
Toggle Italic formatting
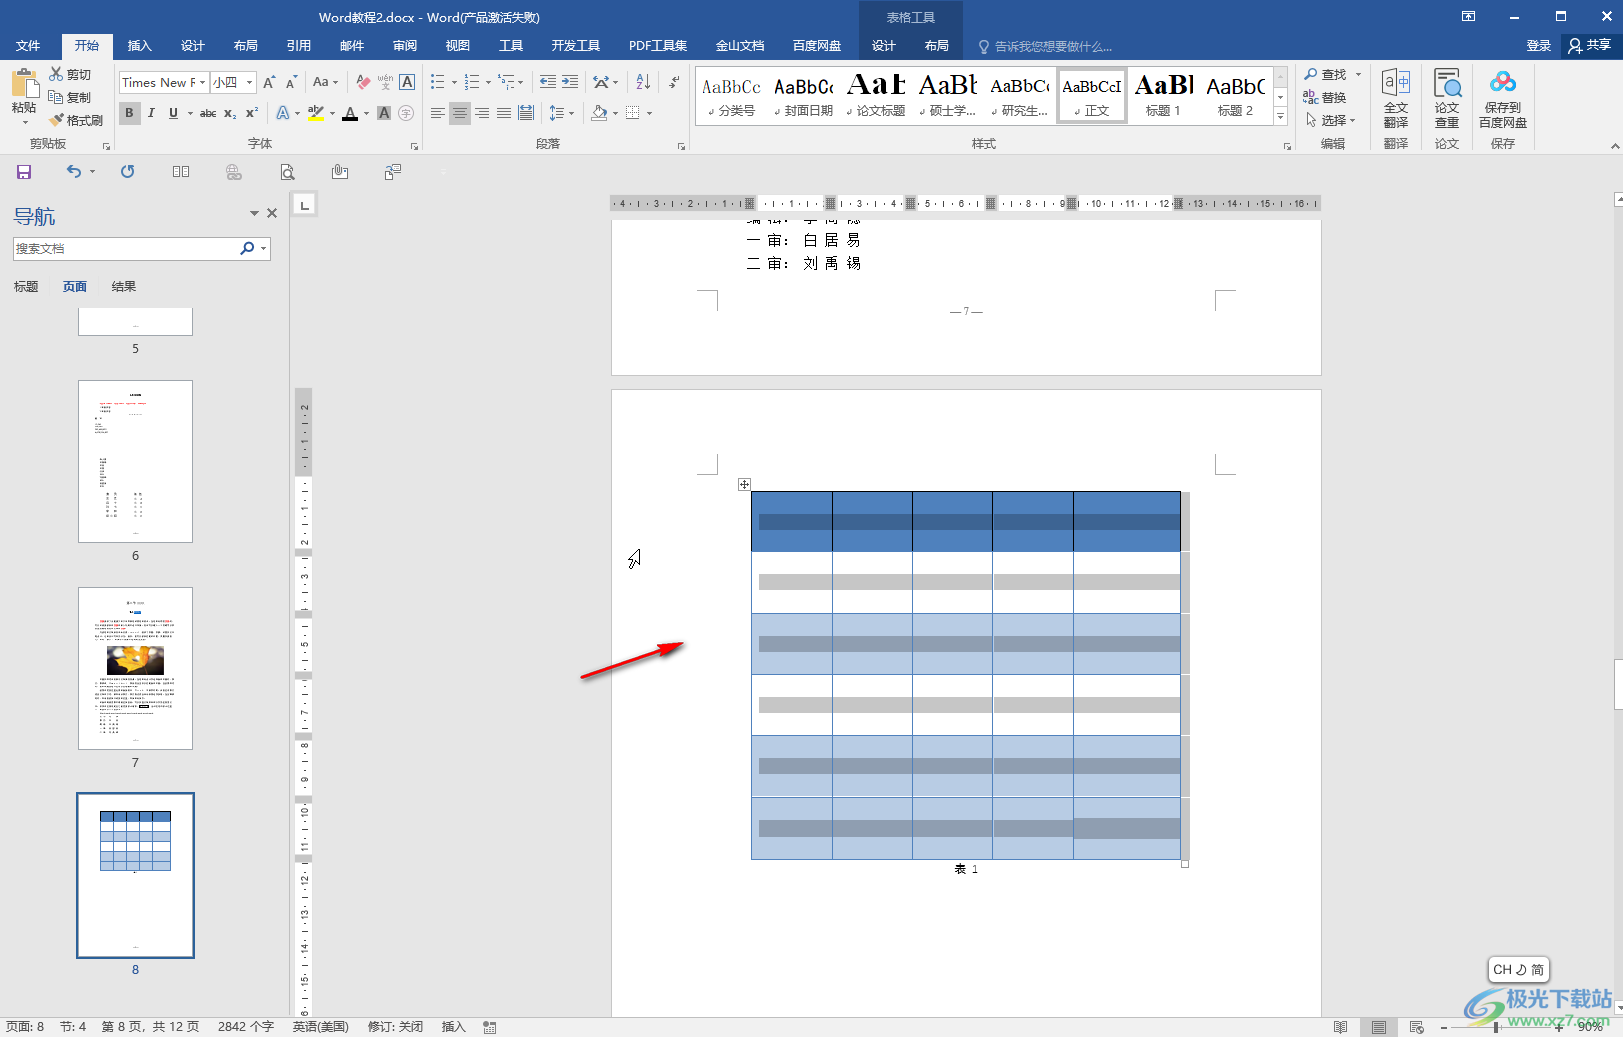pyautogui.click(x=151, y=113)
